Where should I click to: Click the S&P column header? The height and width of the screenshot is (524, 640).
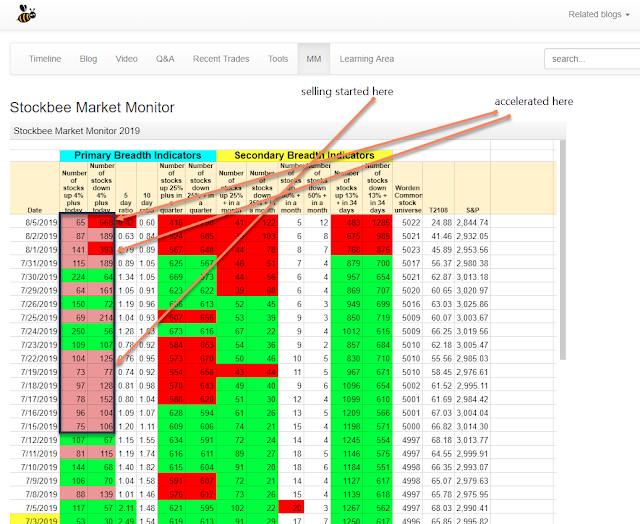pyautogui.click(x=472, y=210)
